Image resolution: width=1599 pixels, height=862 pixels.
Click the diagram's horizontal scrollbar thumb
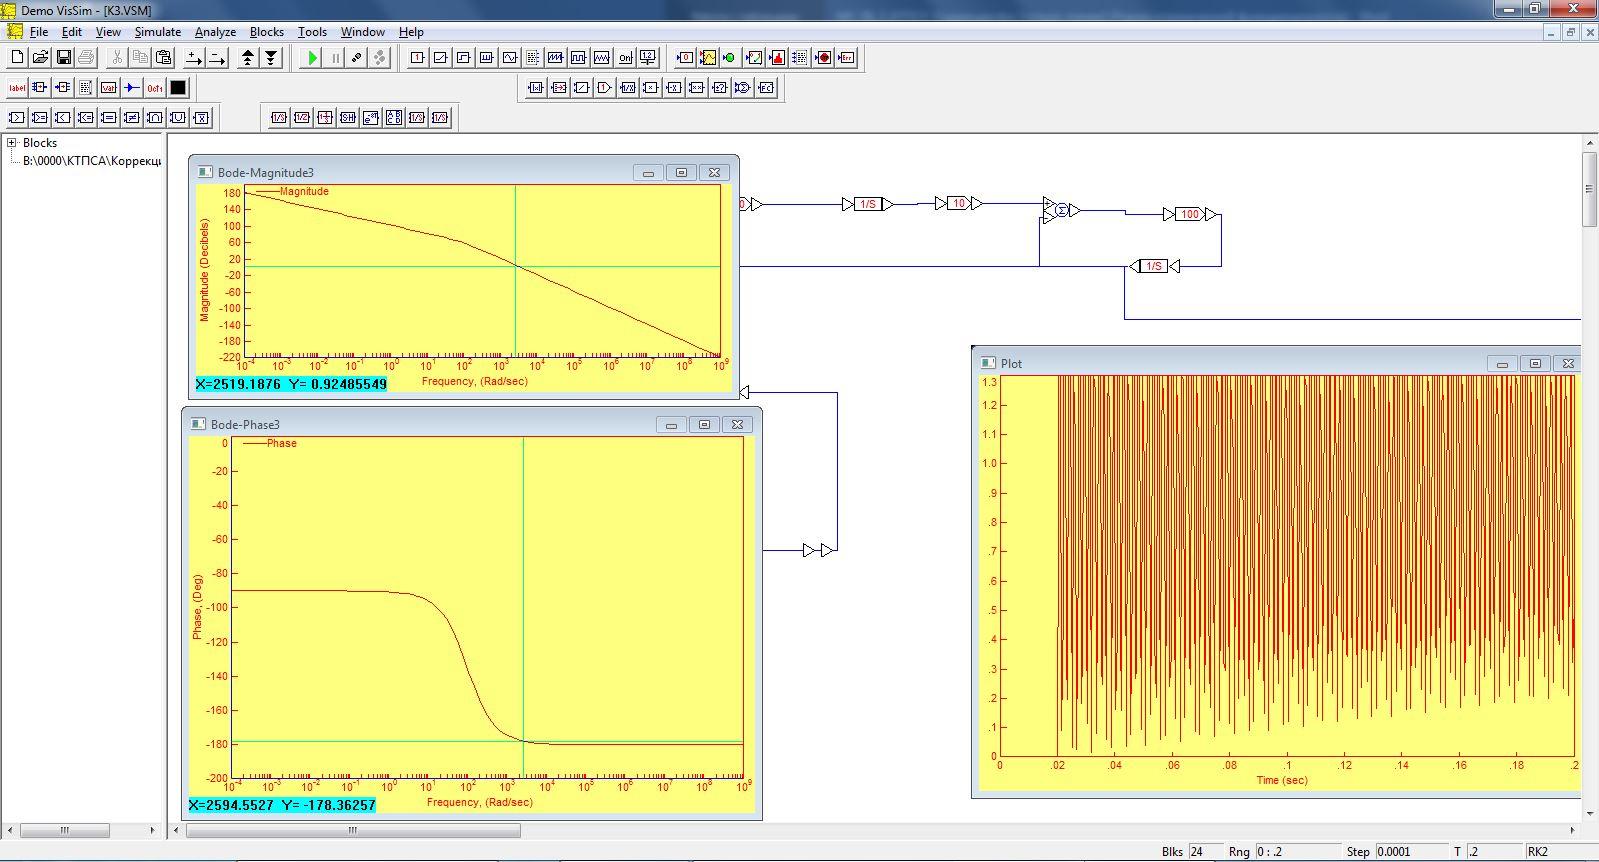(x=353, y=830)
